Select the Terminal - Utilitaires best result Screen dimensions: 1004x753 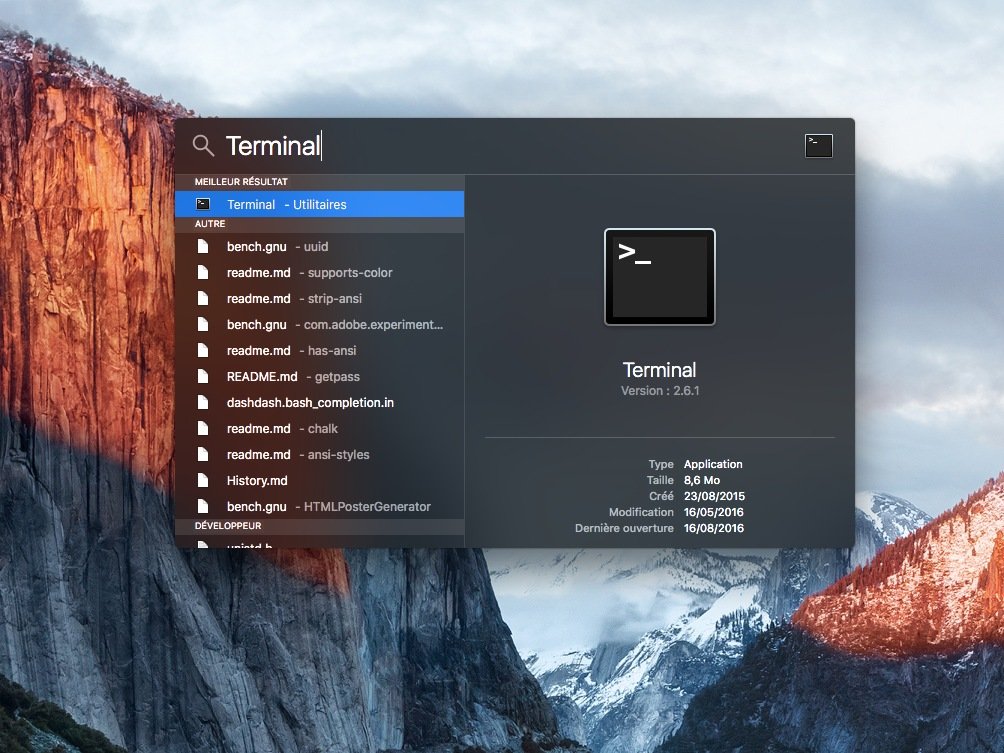click(320, 204)
